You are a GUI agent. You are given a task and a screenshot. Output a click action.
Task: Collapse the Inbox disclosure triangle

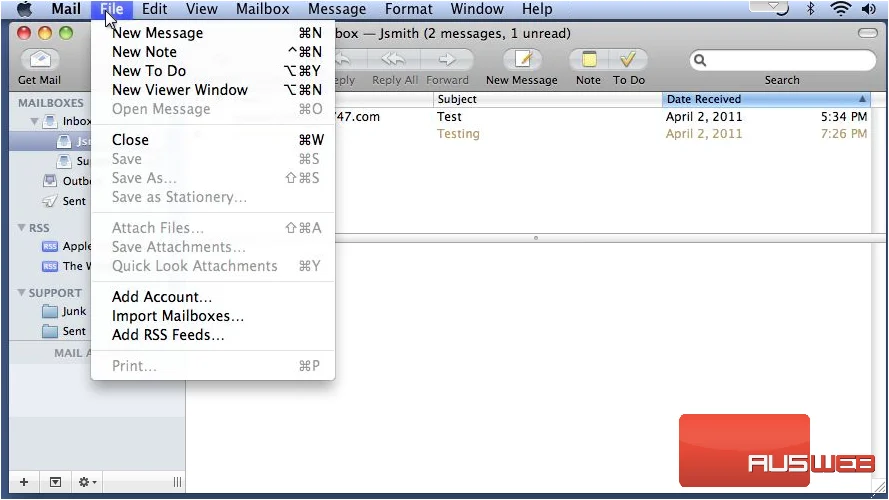(x=34, y=121)
